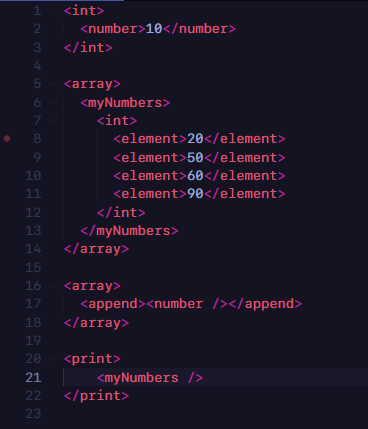Fold the <print> block at line 20

click(54, 359)
